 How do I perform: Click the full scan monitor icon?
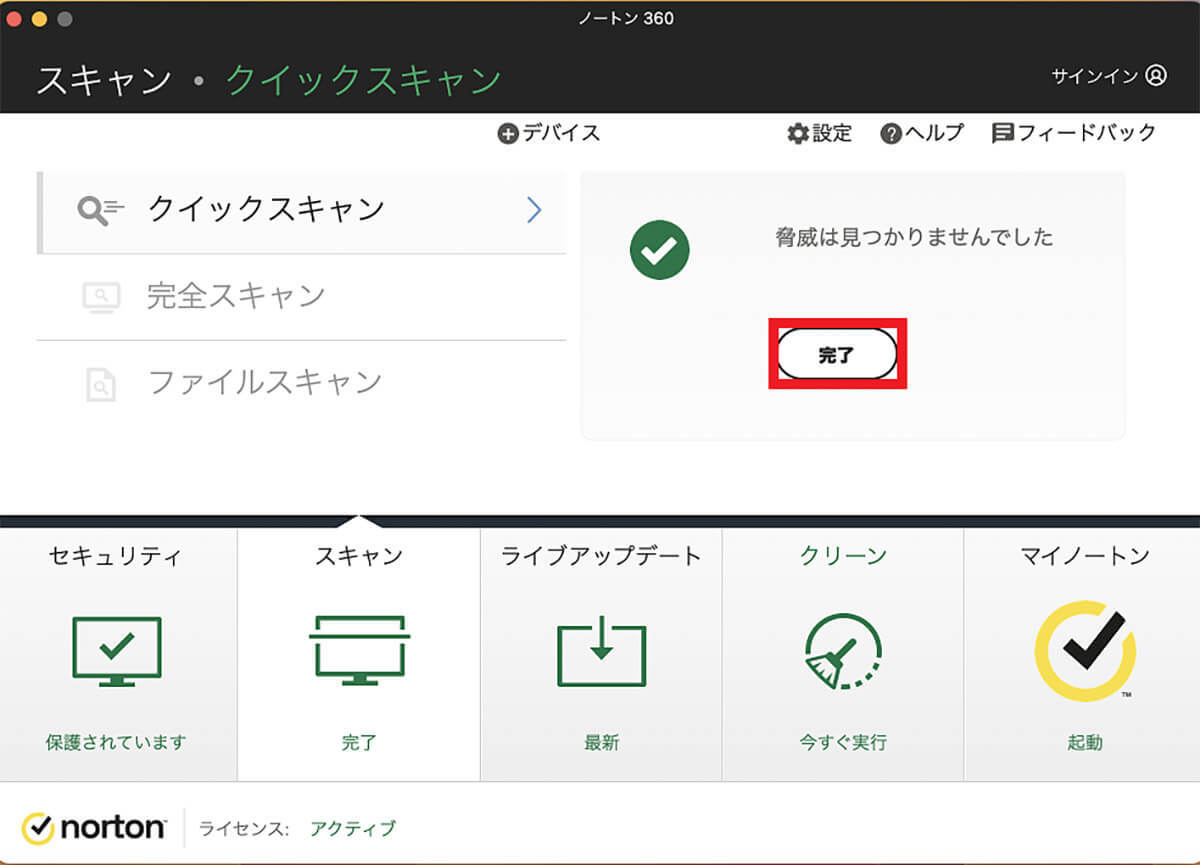(101, 297)
